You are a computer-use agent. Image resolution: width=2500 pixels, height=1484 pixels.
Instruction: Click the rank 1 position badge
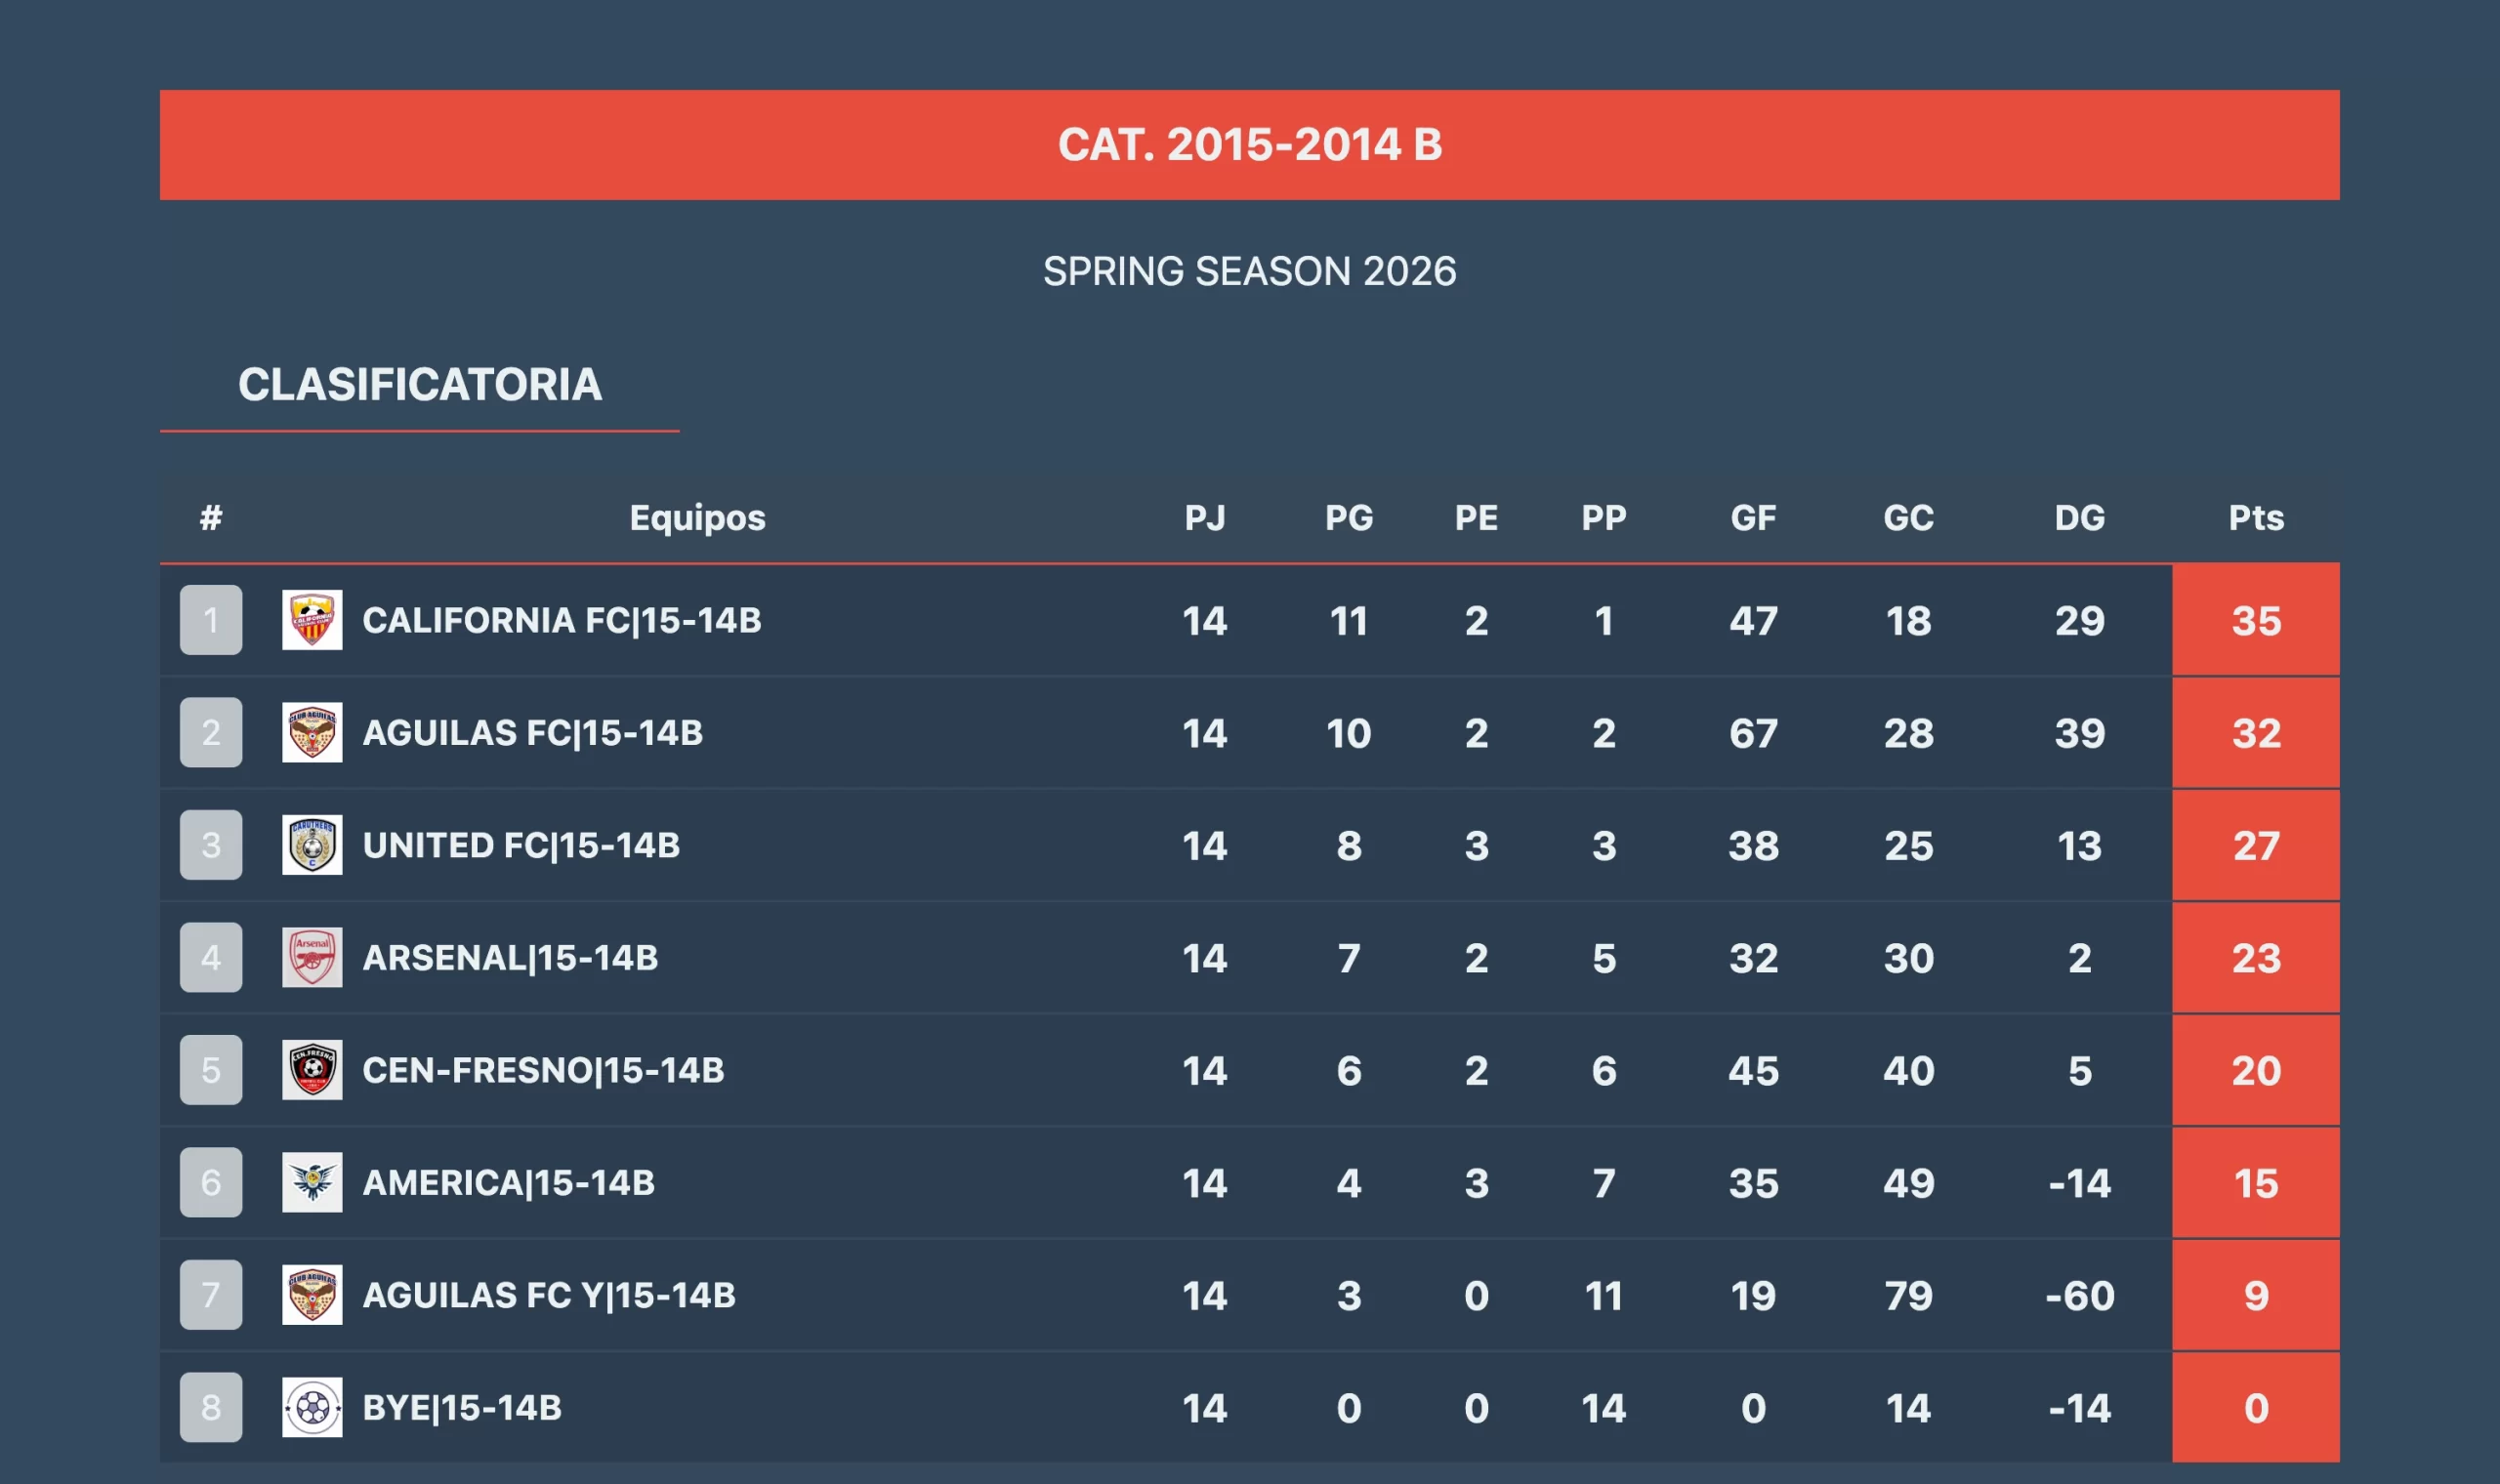[210, 620]
